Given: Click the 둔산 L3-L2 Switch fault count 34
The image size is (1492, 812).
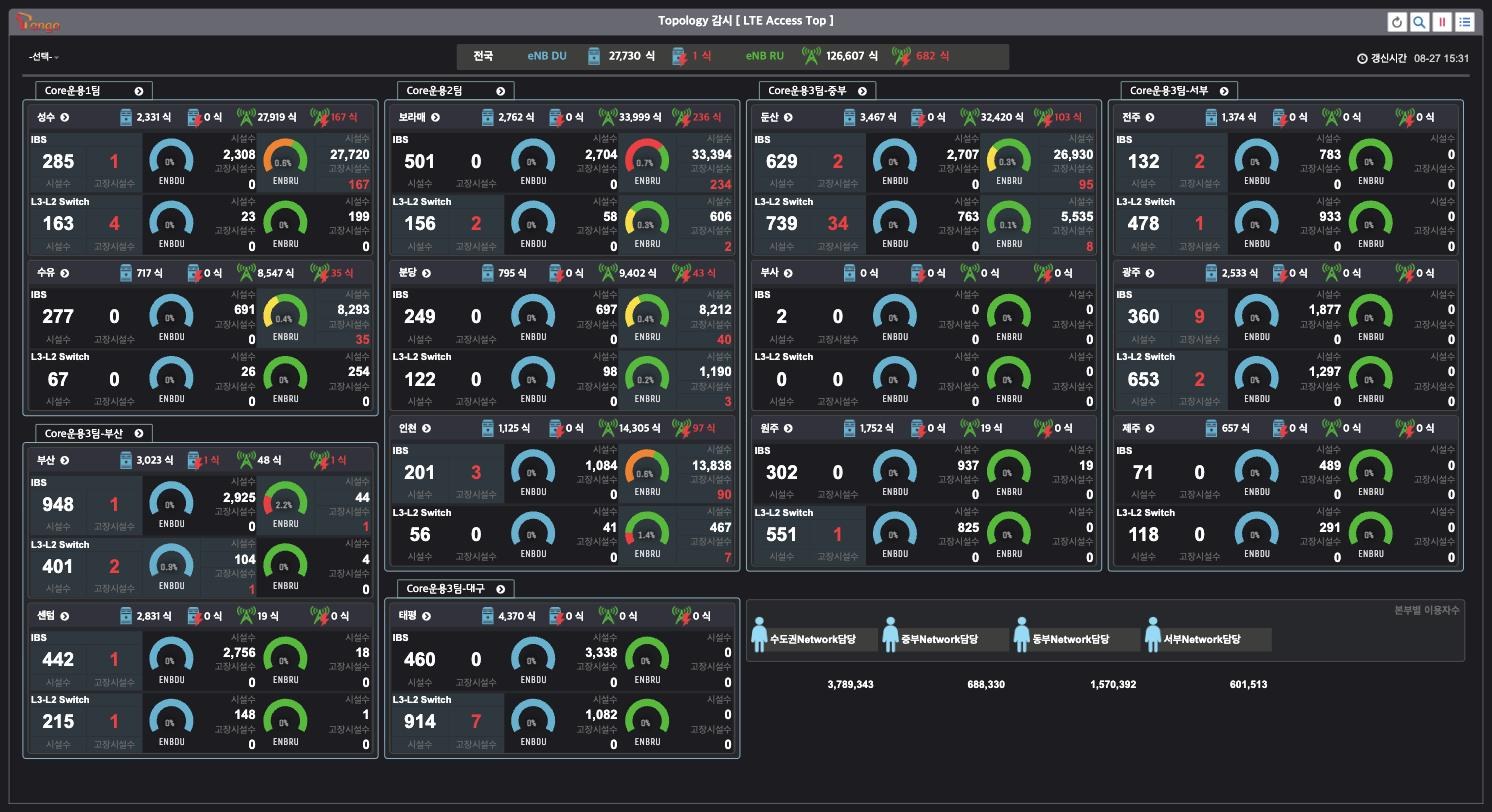Looking at the screenshot, I should pos(837,223).
